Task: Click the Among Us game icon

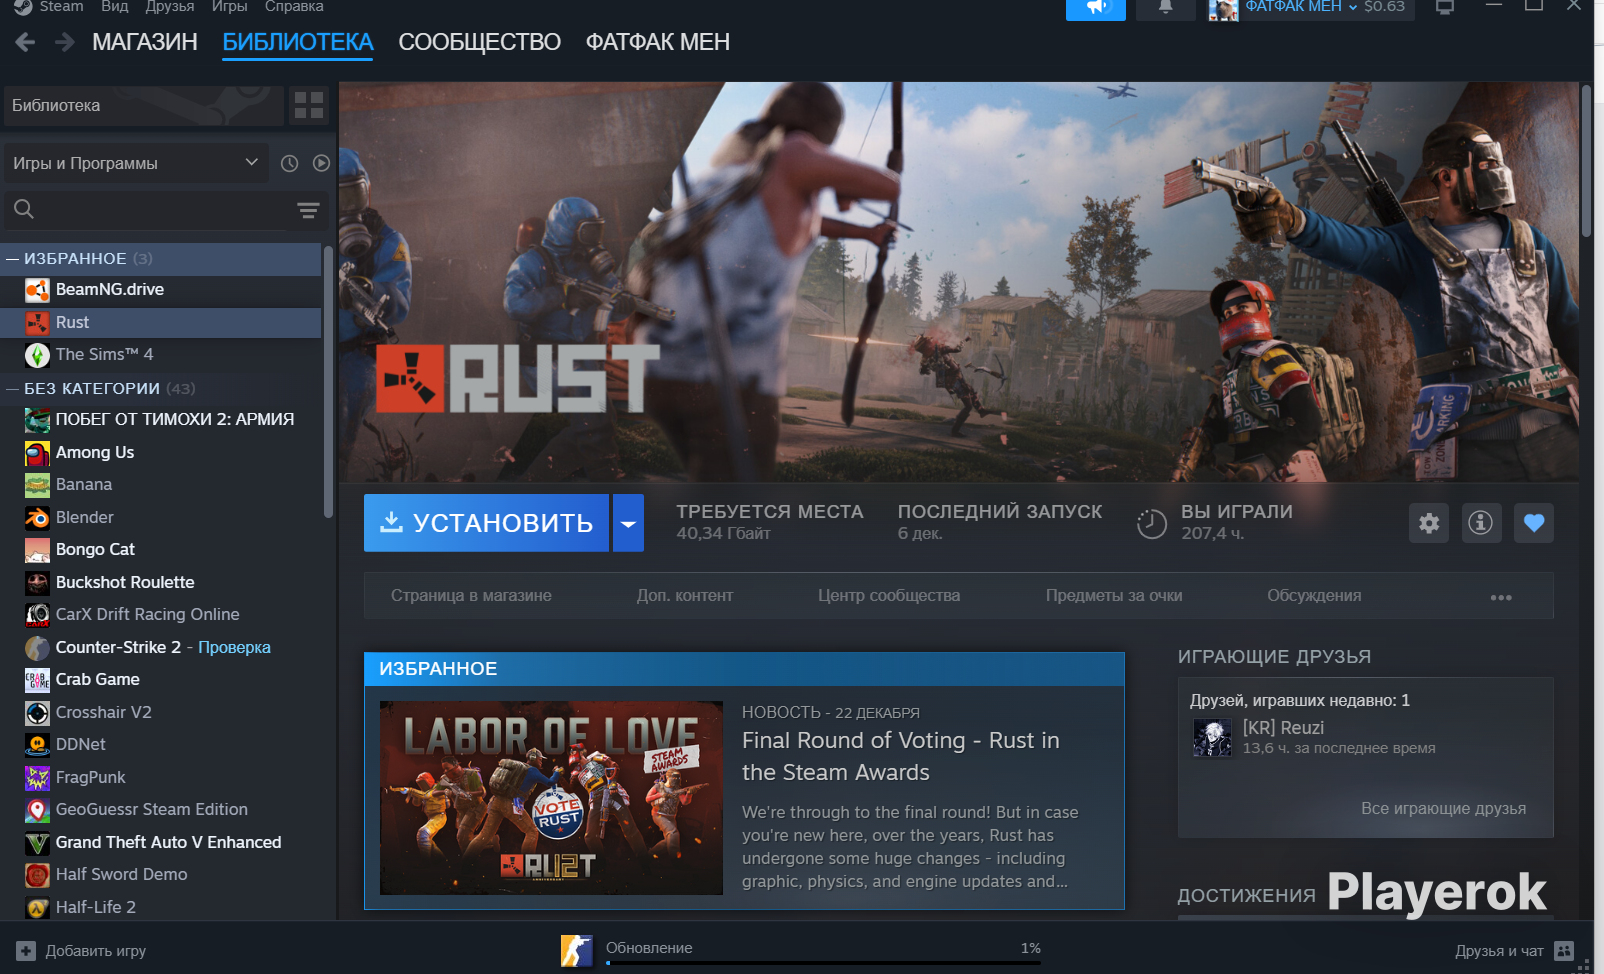Action: point(37,453)
